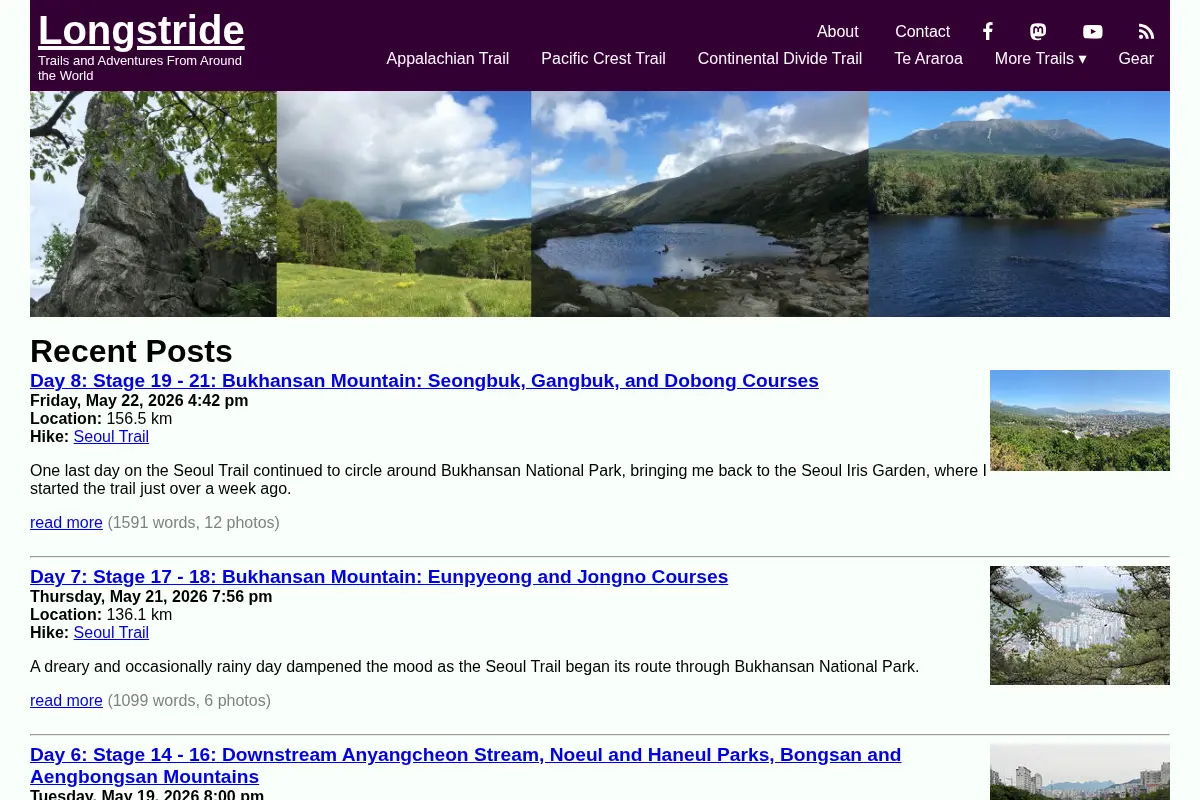Open the About page
1200x800 pixels.
click(837, 31)
